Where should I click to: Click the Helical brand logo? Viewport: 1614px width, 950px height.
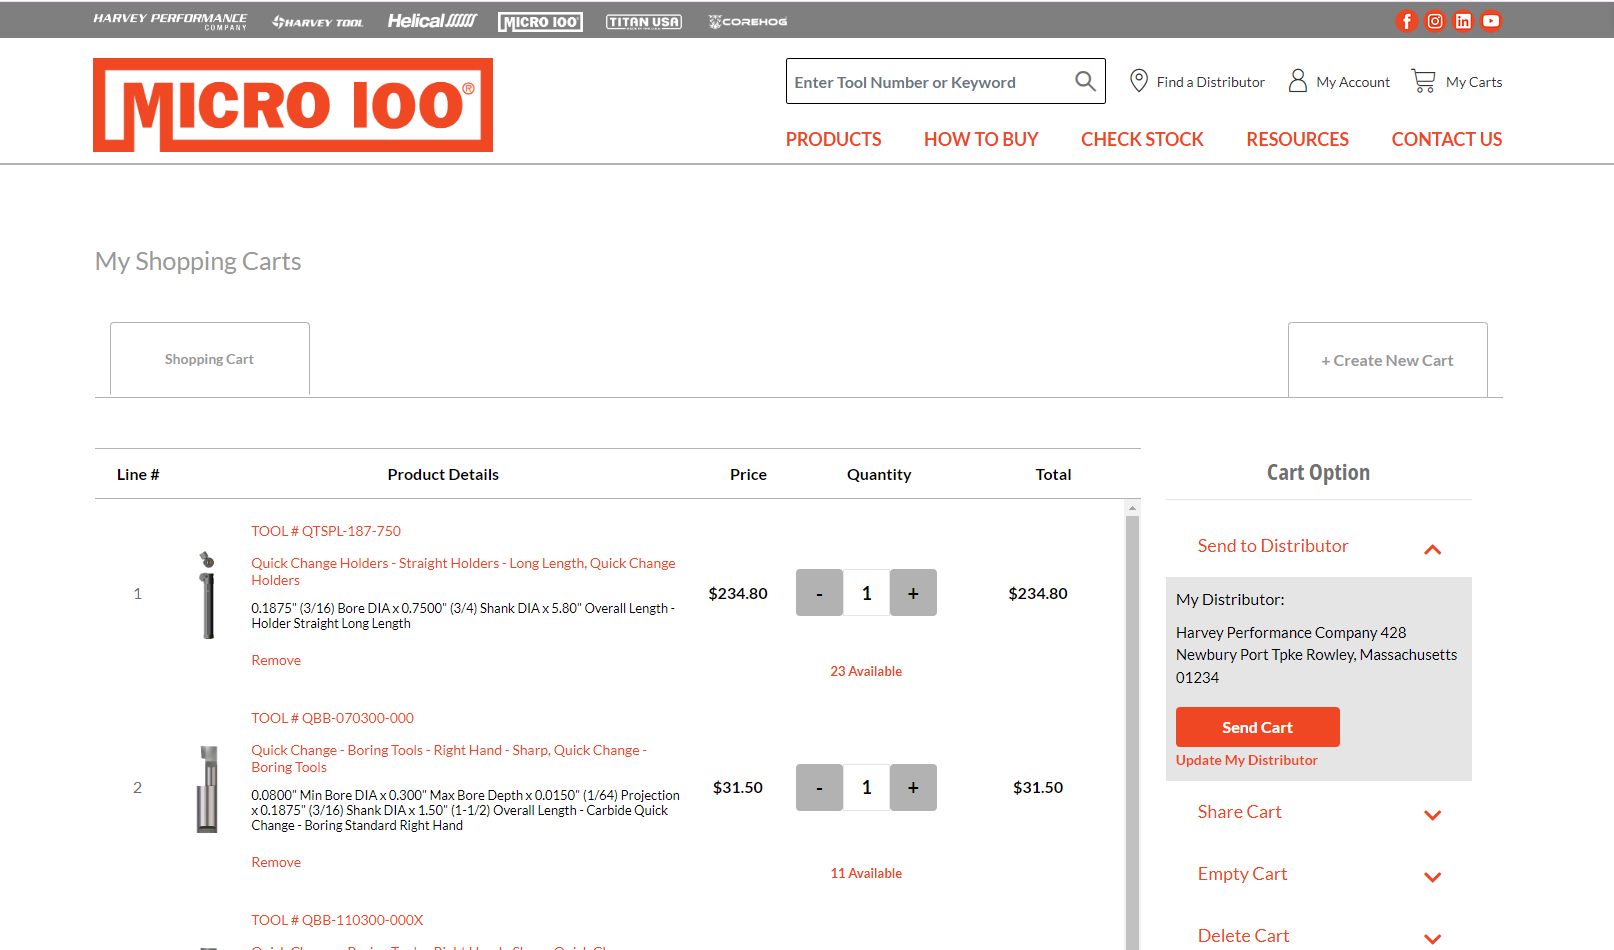click(x=432, y=20)
